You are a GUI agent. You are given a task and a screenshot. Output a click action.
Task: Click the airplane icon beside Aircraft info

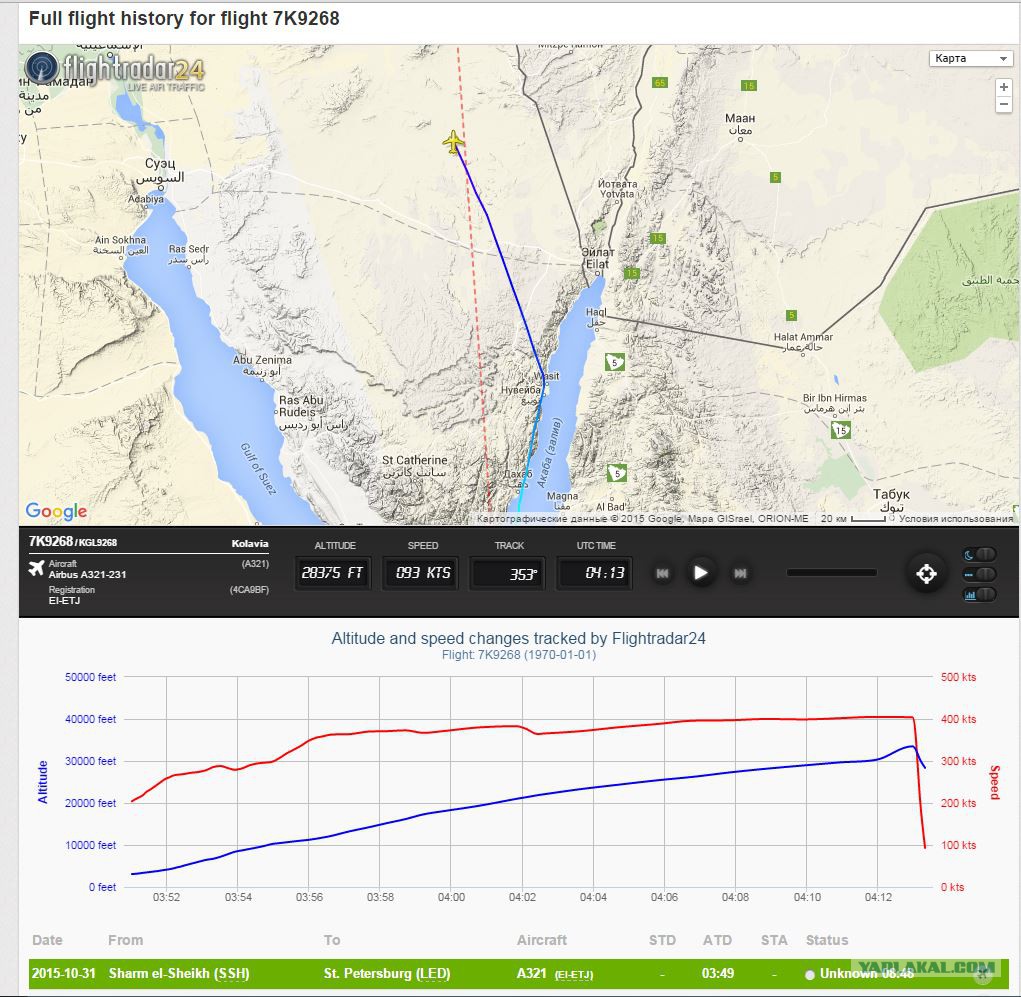click(36, 568)
